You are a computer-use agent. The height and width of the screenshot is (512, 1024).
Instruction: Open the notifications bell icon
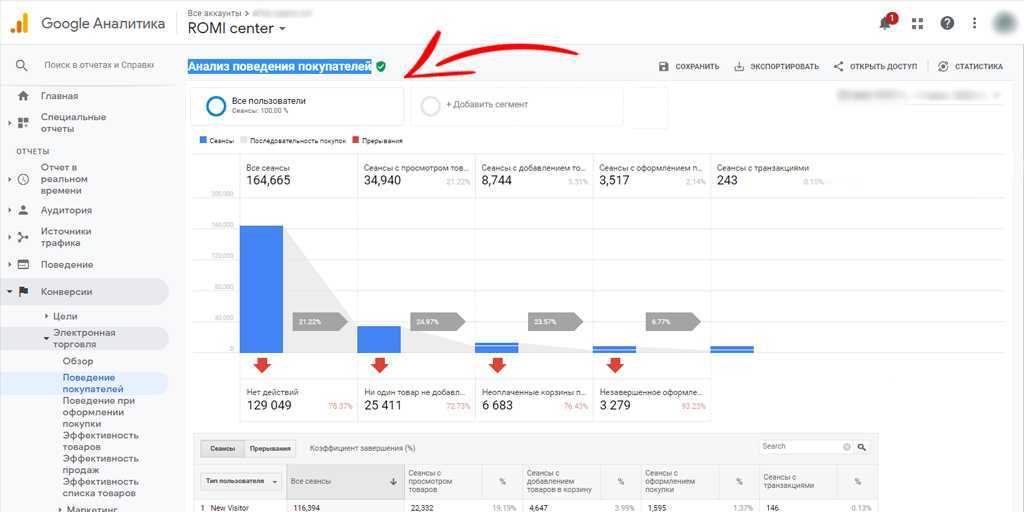(886, 23)
